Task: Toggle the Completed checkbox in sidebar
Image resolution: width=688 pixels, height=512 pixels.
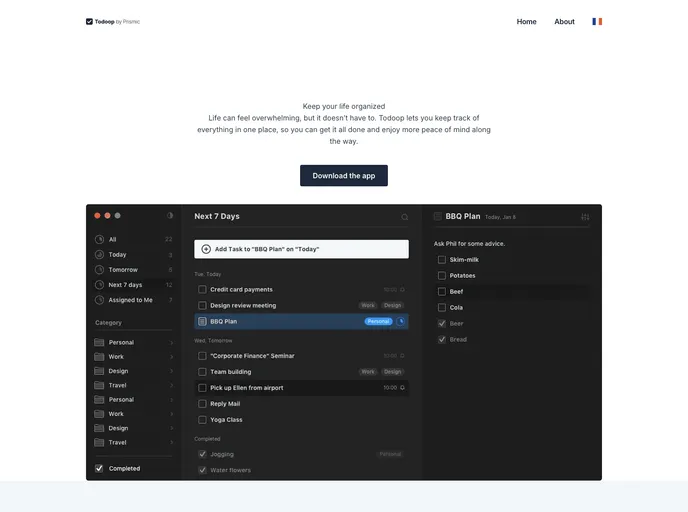Action: 99,469
